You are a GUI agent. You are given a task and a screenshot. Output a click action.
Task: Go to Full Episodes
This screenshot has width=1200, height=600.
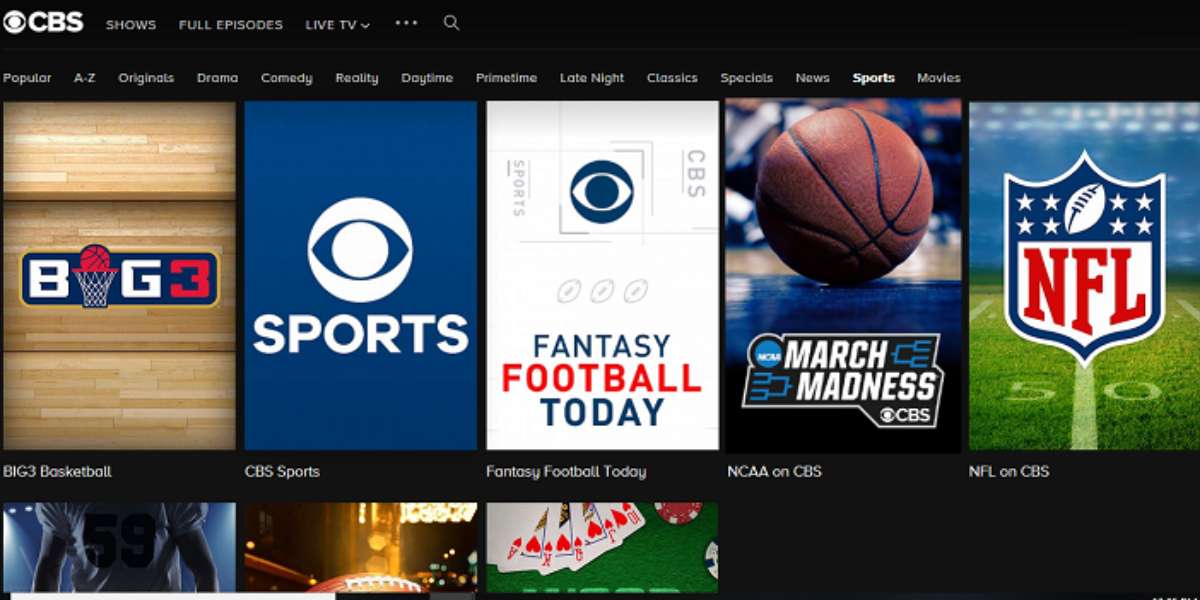tap(230, 25)
